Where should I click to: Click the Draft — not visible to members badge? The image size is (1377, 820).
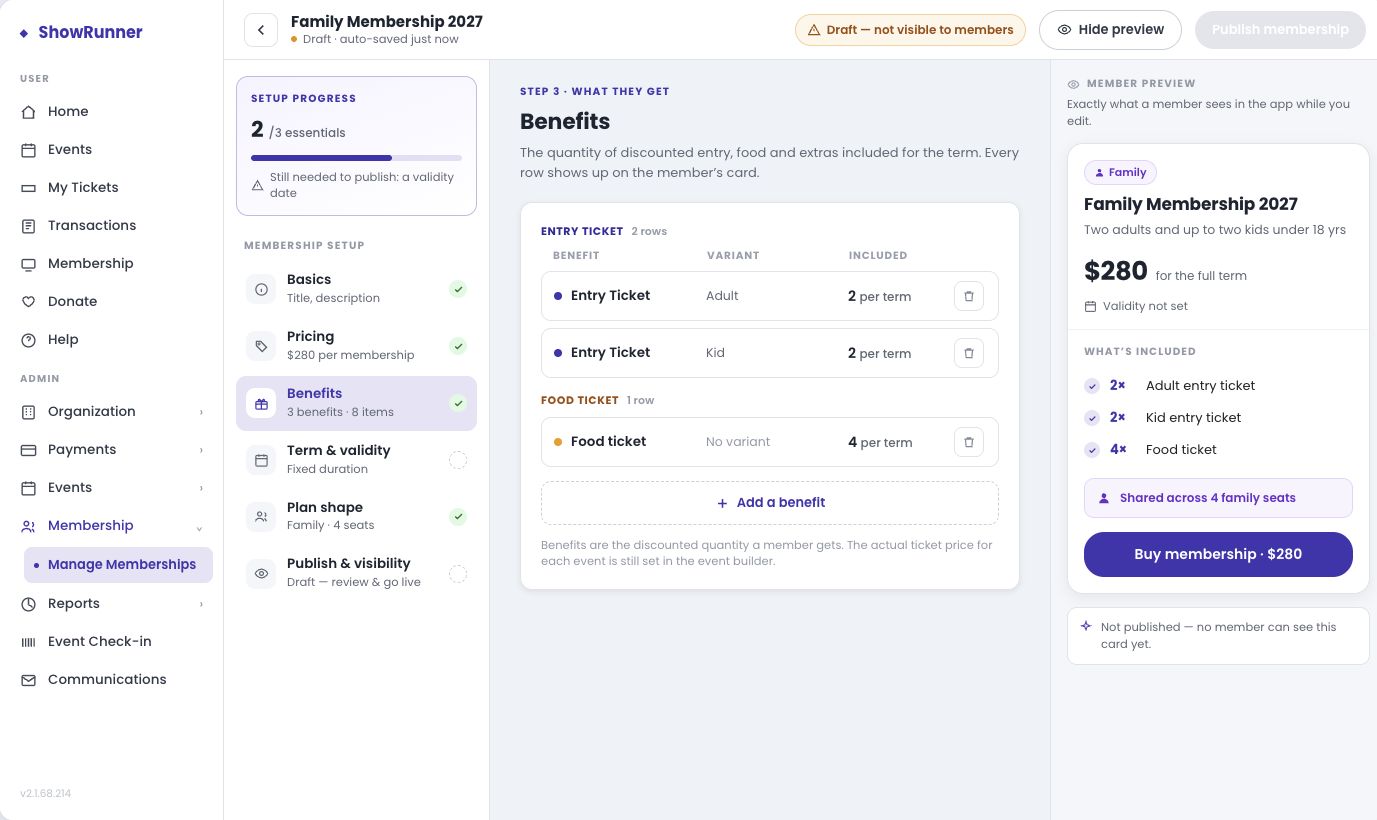tap(910, 30)
